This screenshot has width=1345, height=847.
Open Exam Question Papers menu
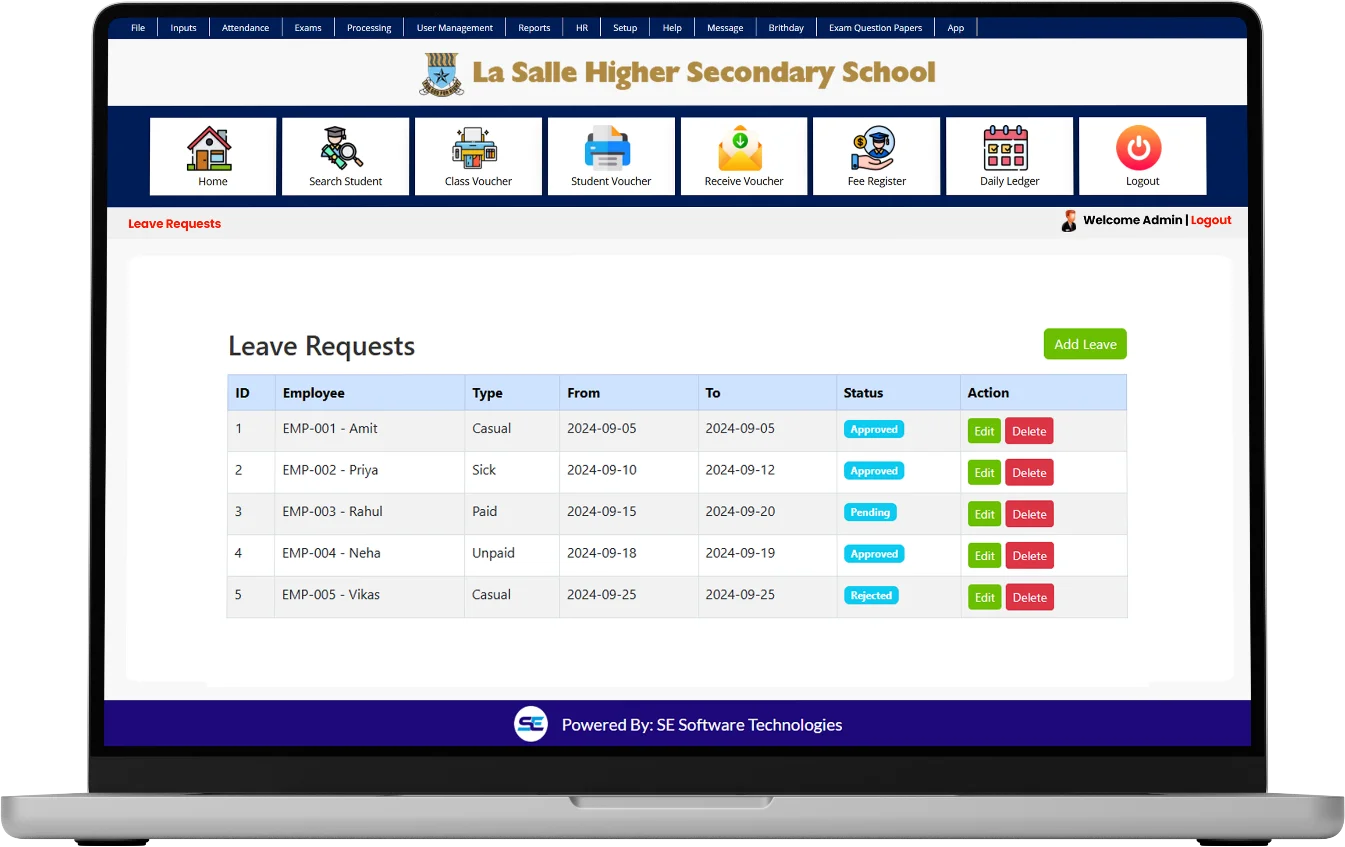(x=875, y=28)
